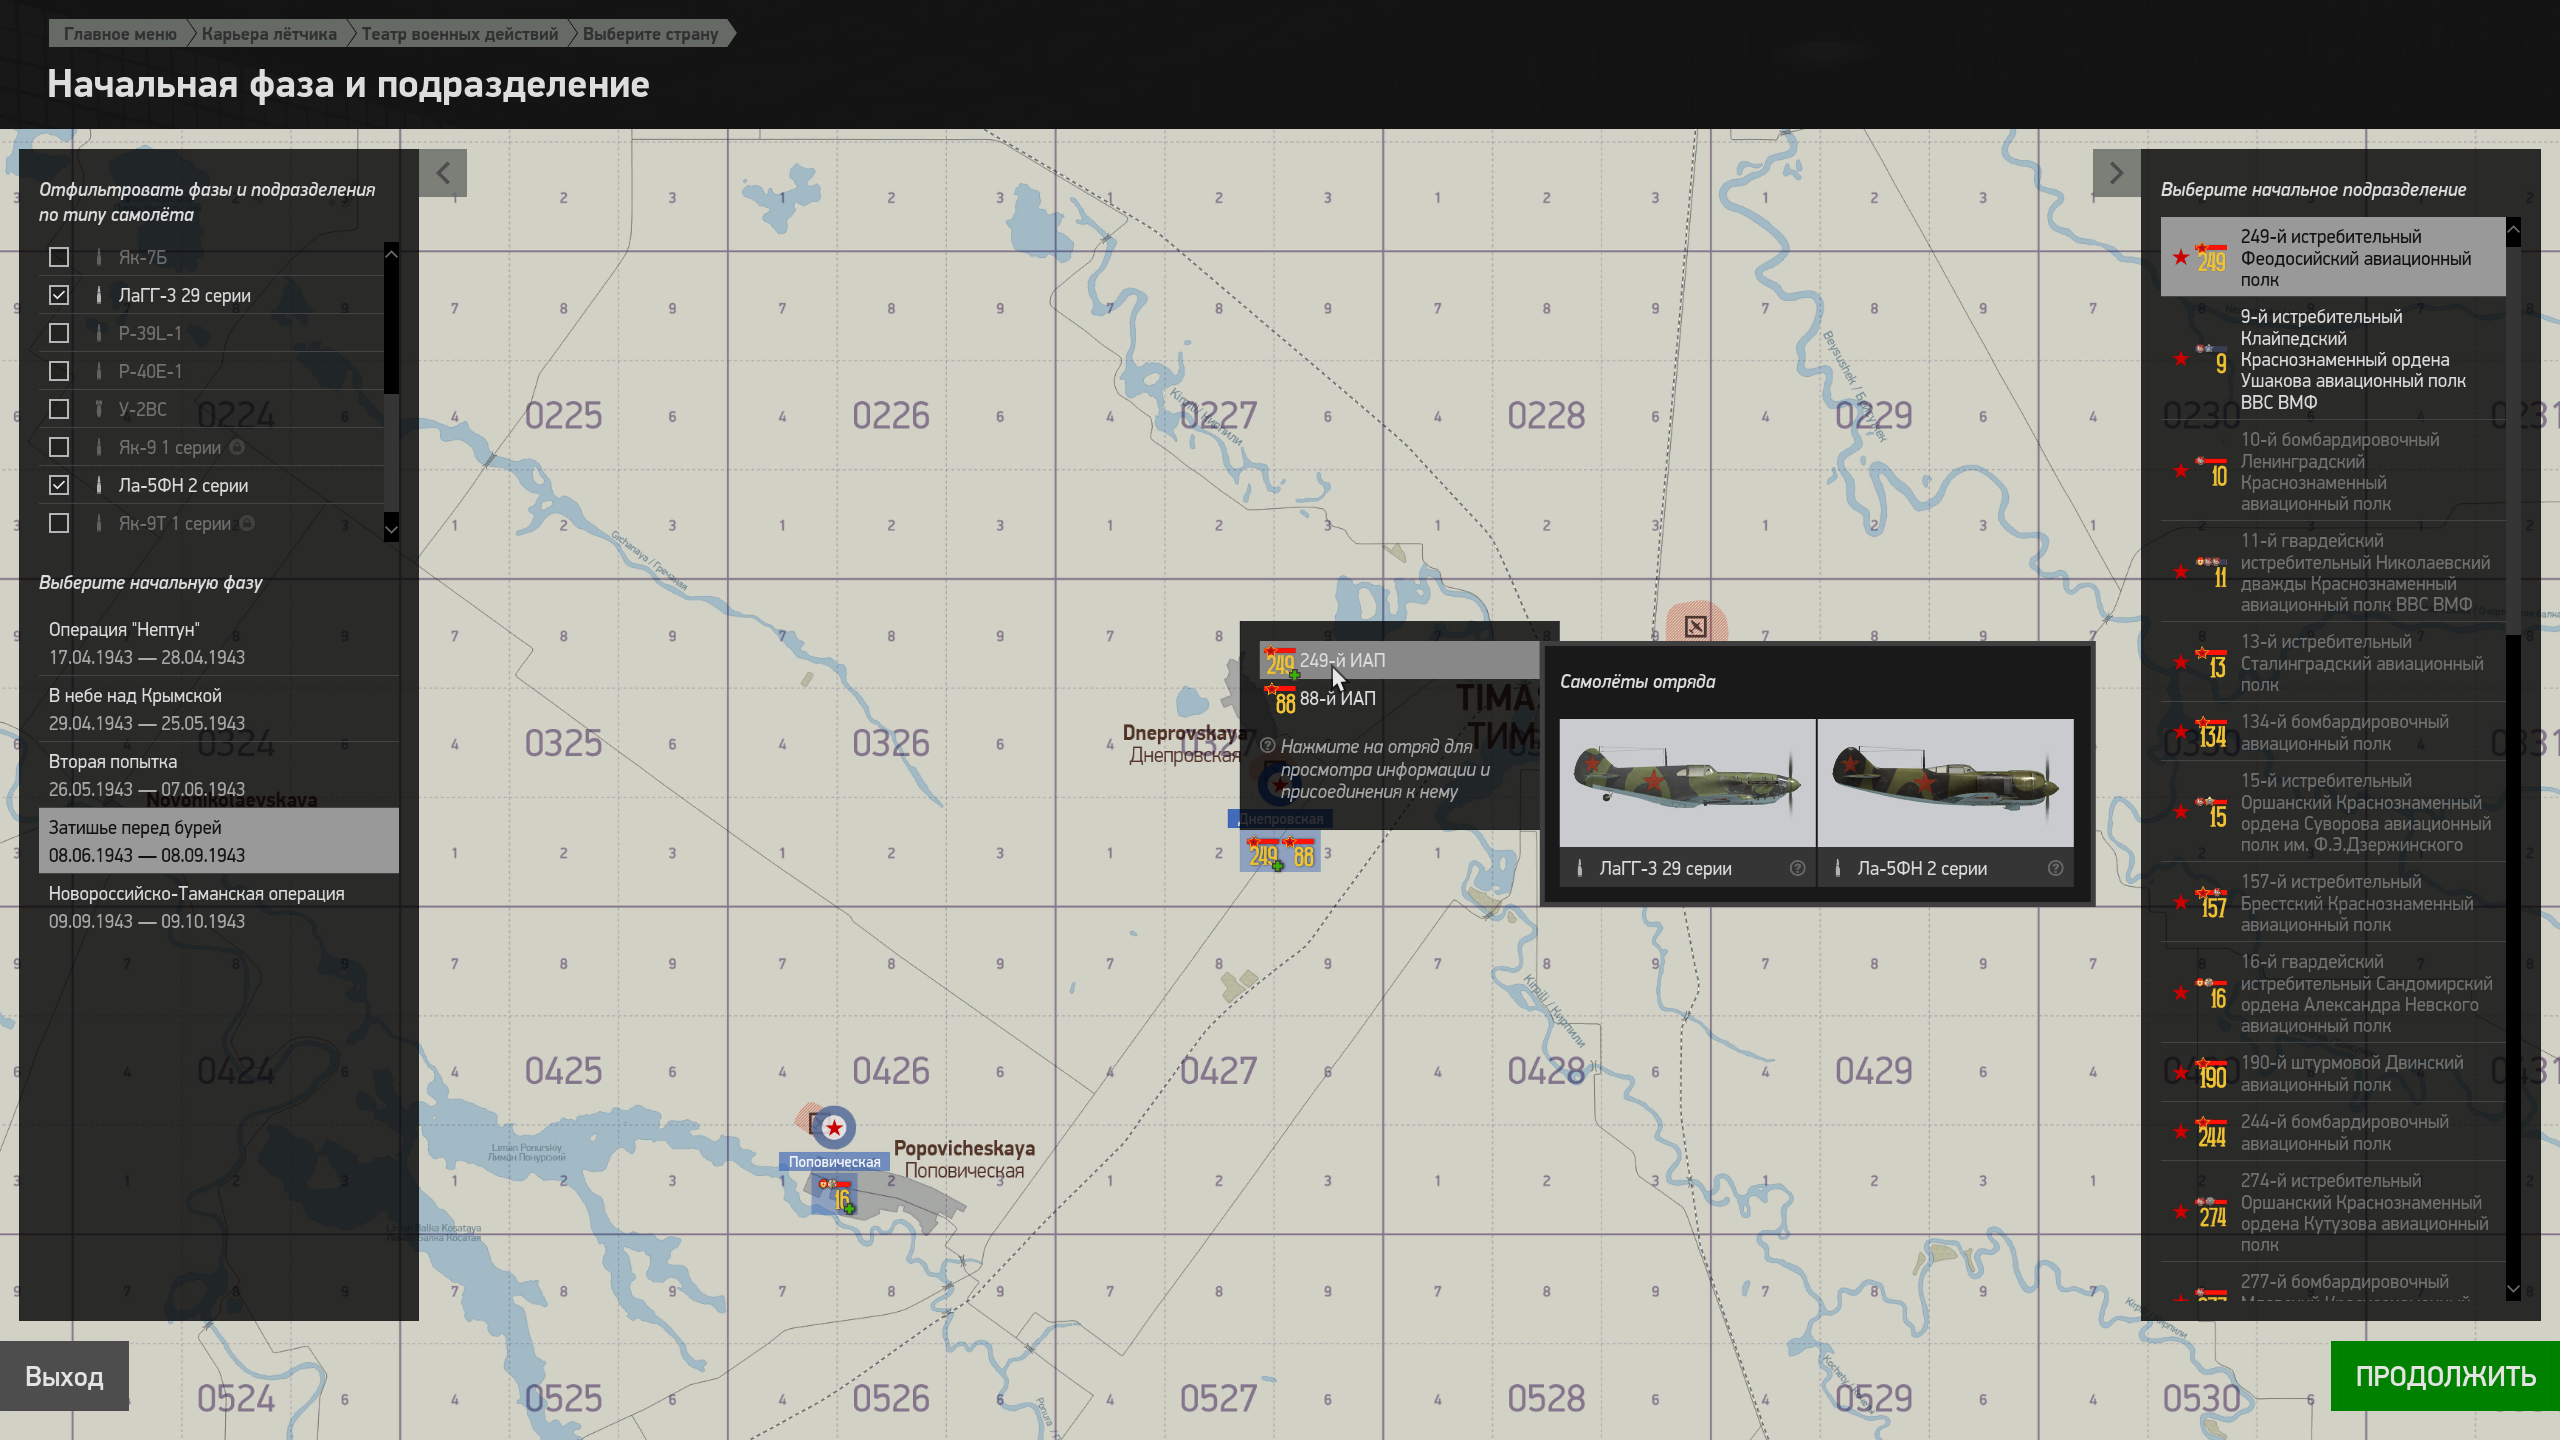This screenshot has height=1440, width=2560.
Task: Uncheck the Ла-5ФН 2 серии filter
Action: point(59,485)
